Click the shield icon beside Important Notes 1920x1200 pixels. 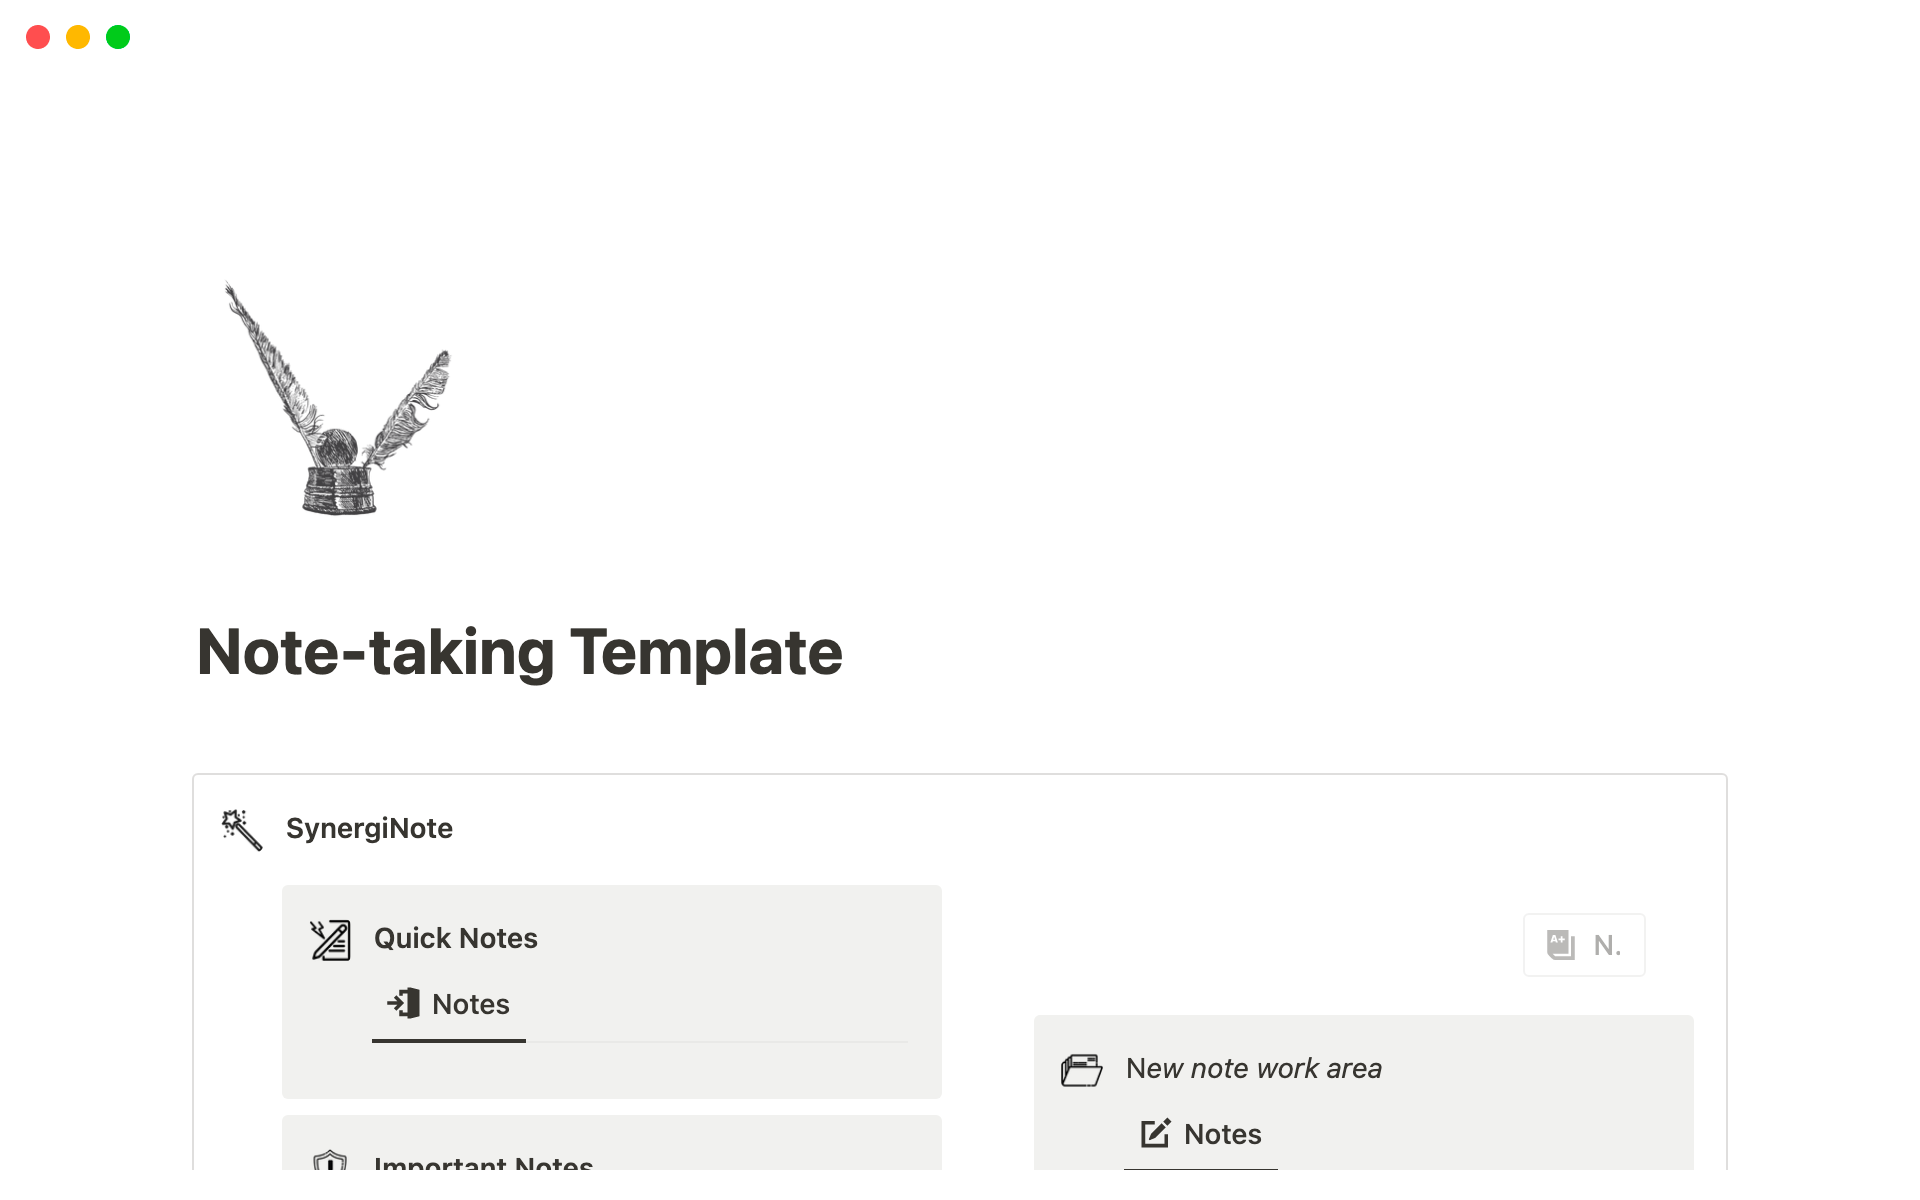tap(330, 1162)
